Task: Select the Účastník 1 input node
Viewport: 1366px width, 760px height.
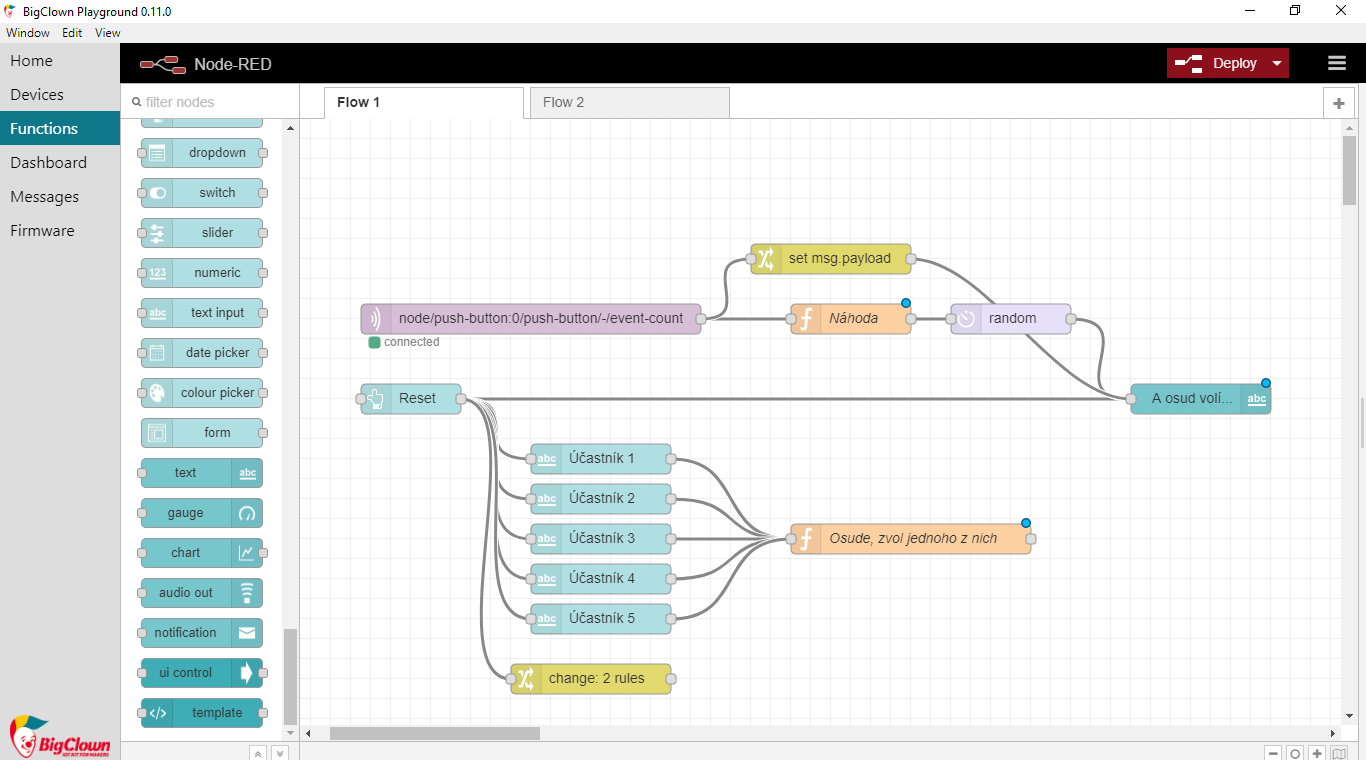Action: click(x=601, y=459)
